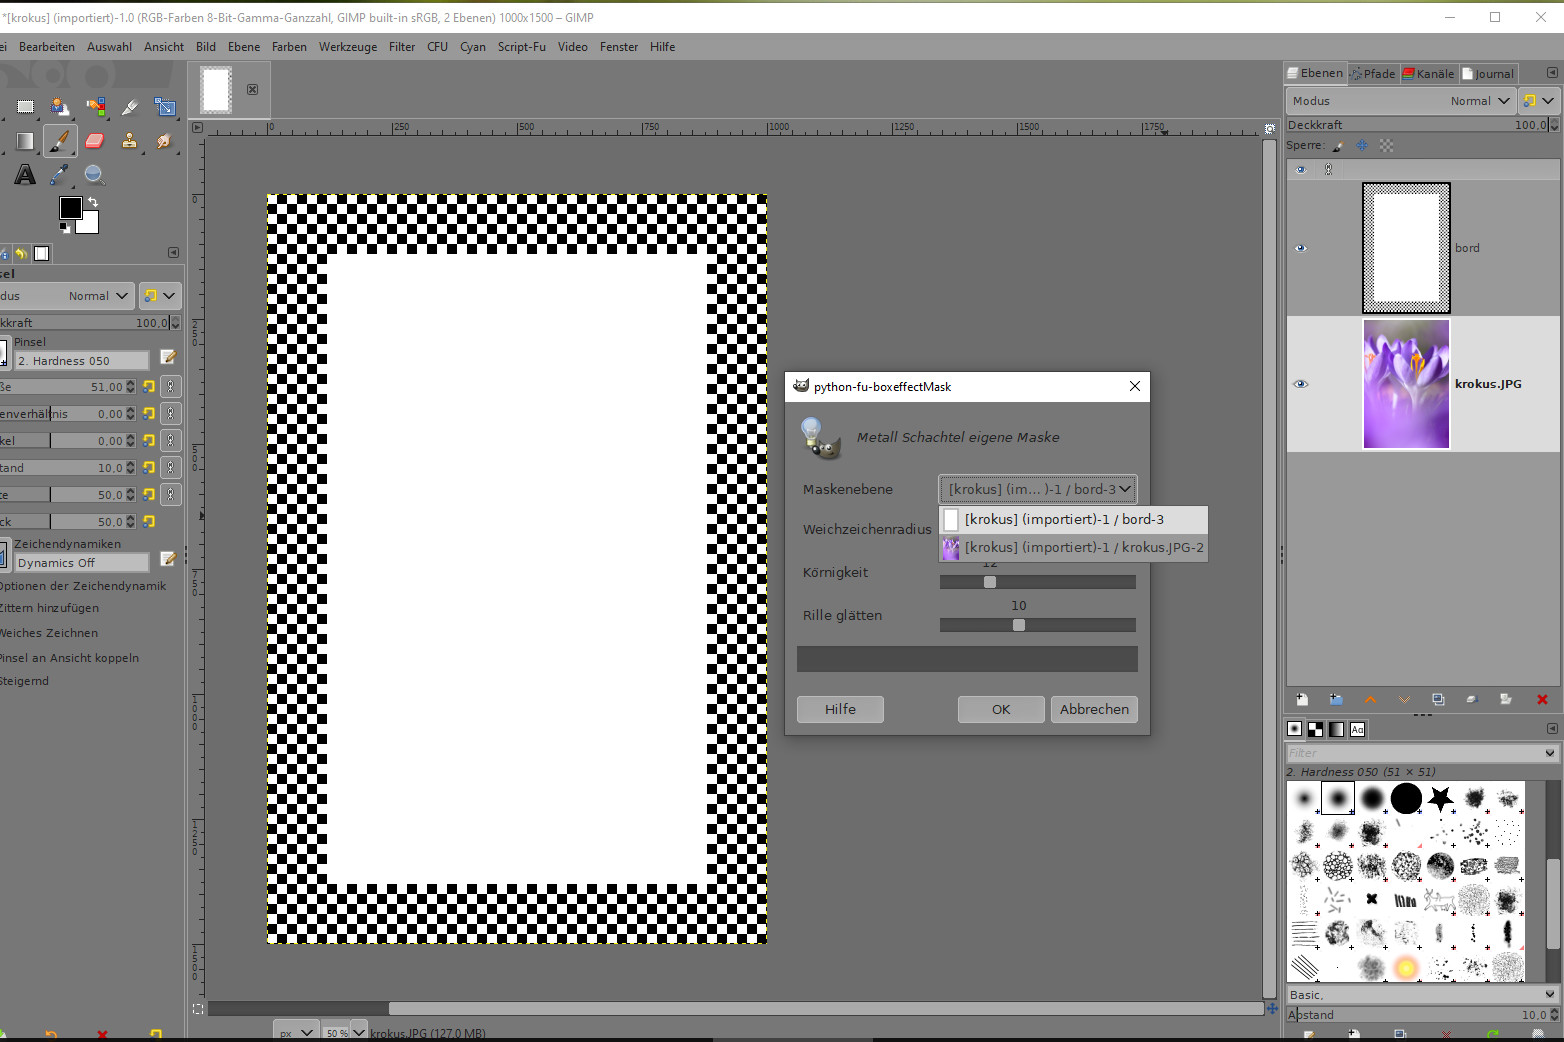Create a new layer in layers panel

click(x=1302, y=700)
